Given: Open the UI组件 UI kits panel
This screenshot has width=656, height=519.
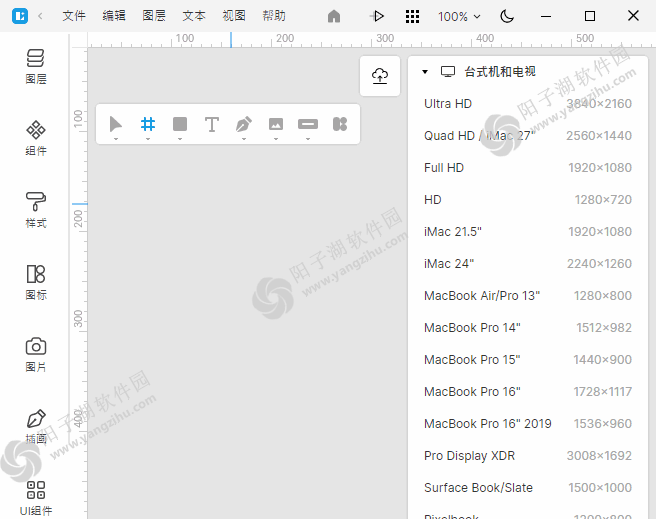Looking at the screenshot, I should click(36, 499).
